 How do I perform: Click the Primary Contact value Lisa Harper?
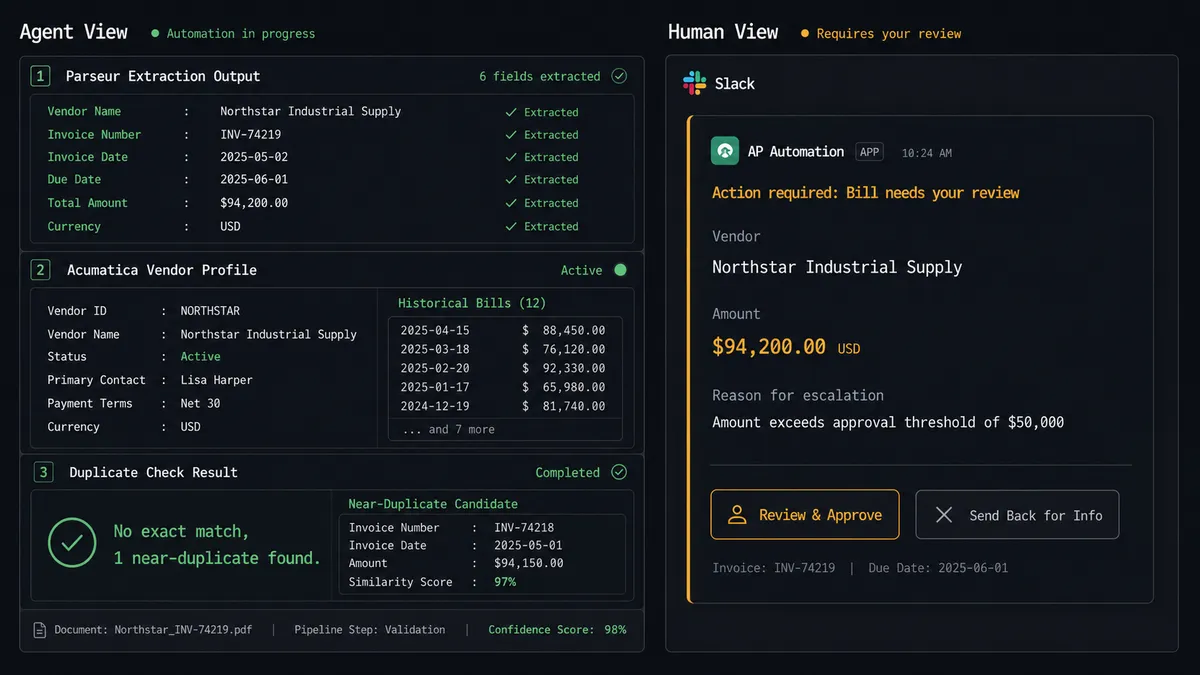click(x=216, y=380)
